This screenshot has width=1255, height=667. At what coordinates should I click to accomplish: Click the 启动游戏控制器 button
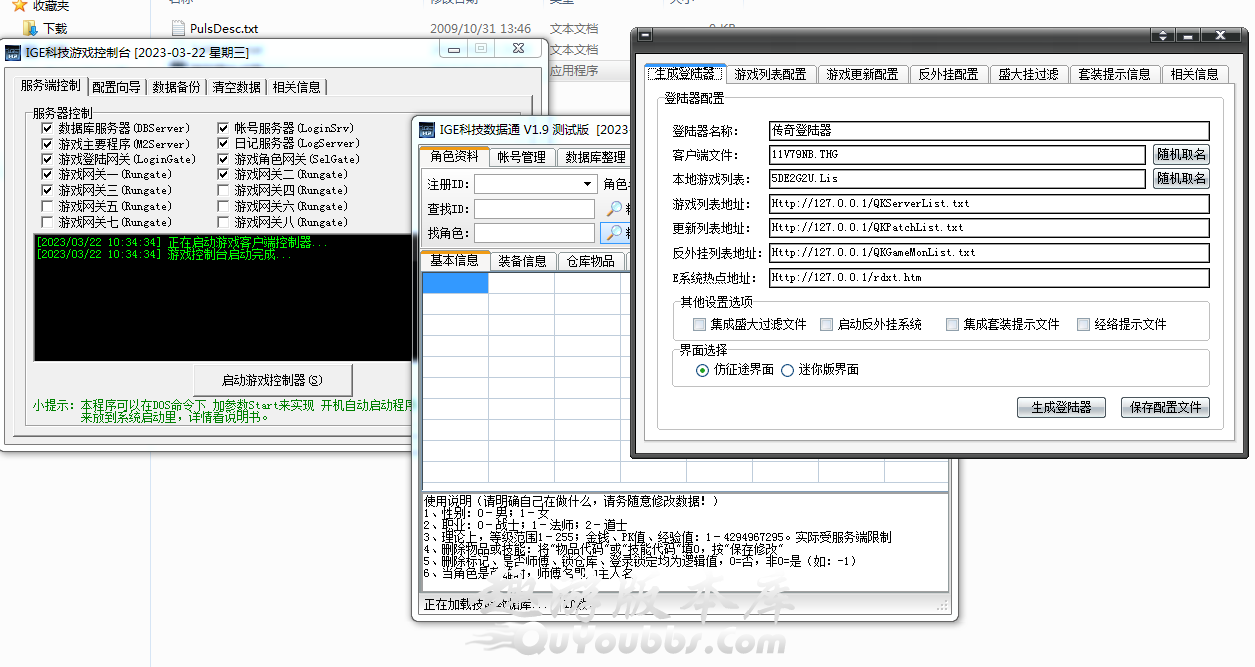point(272,380)
